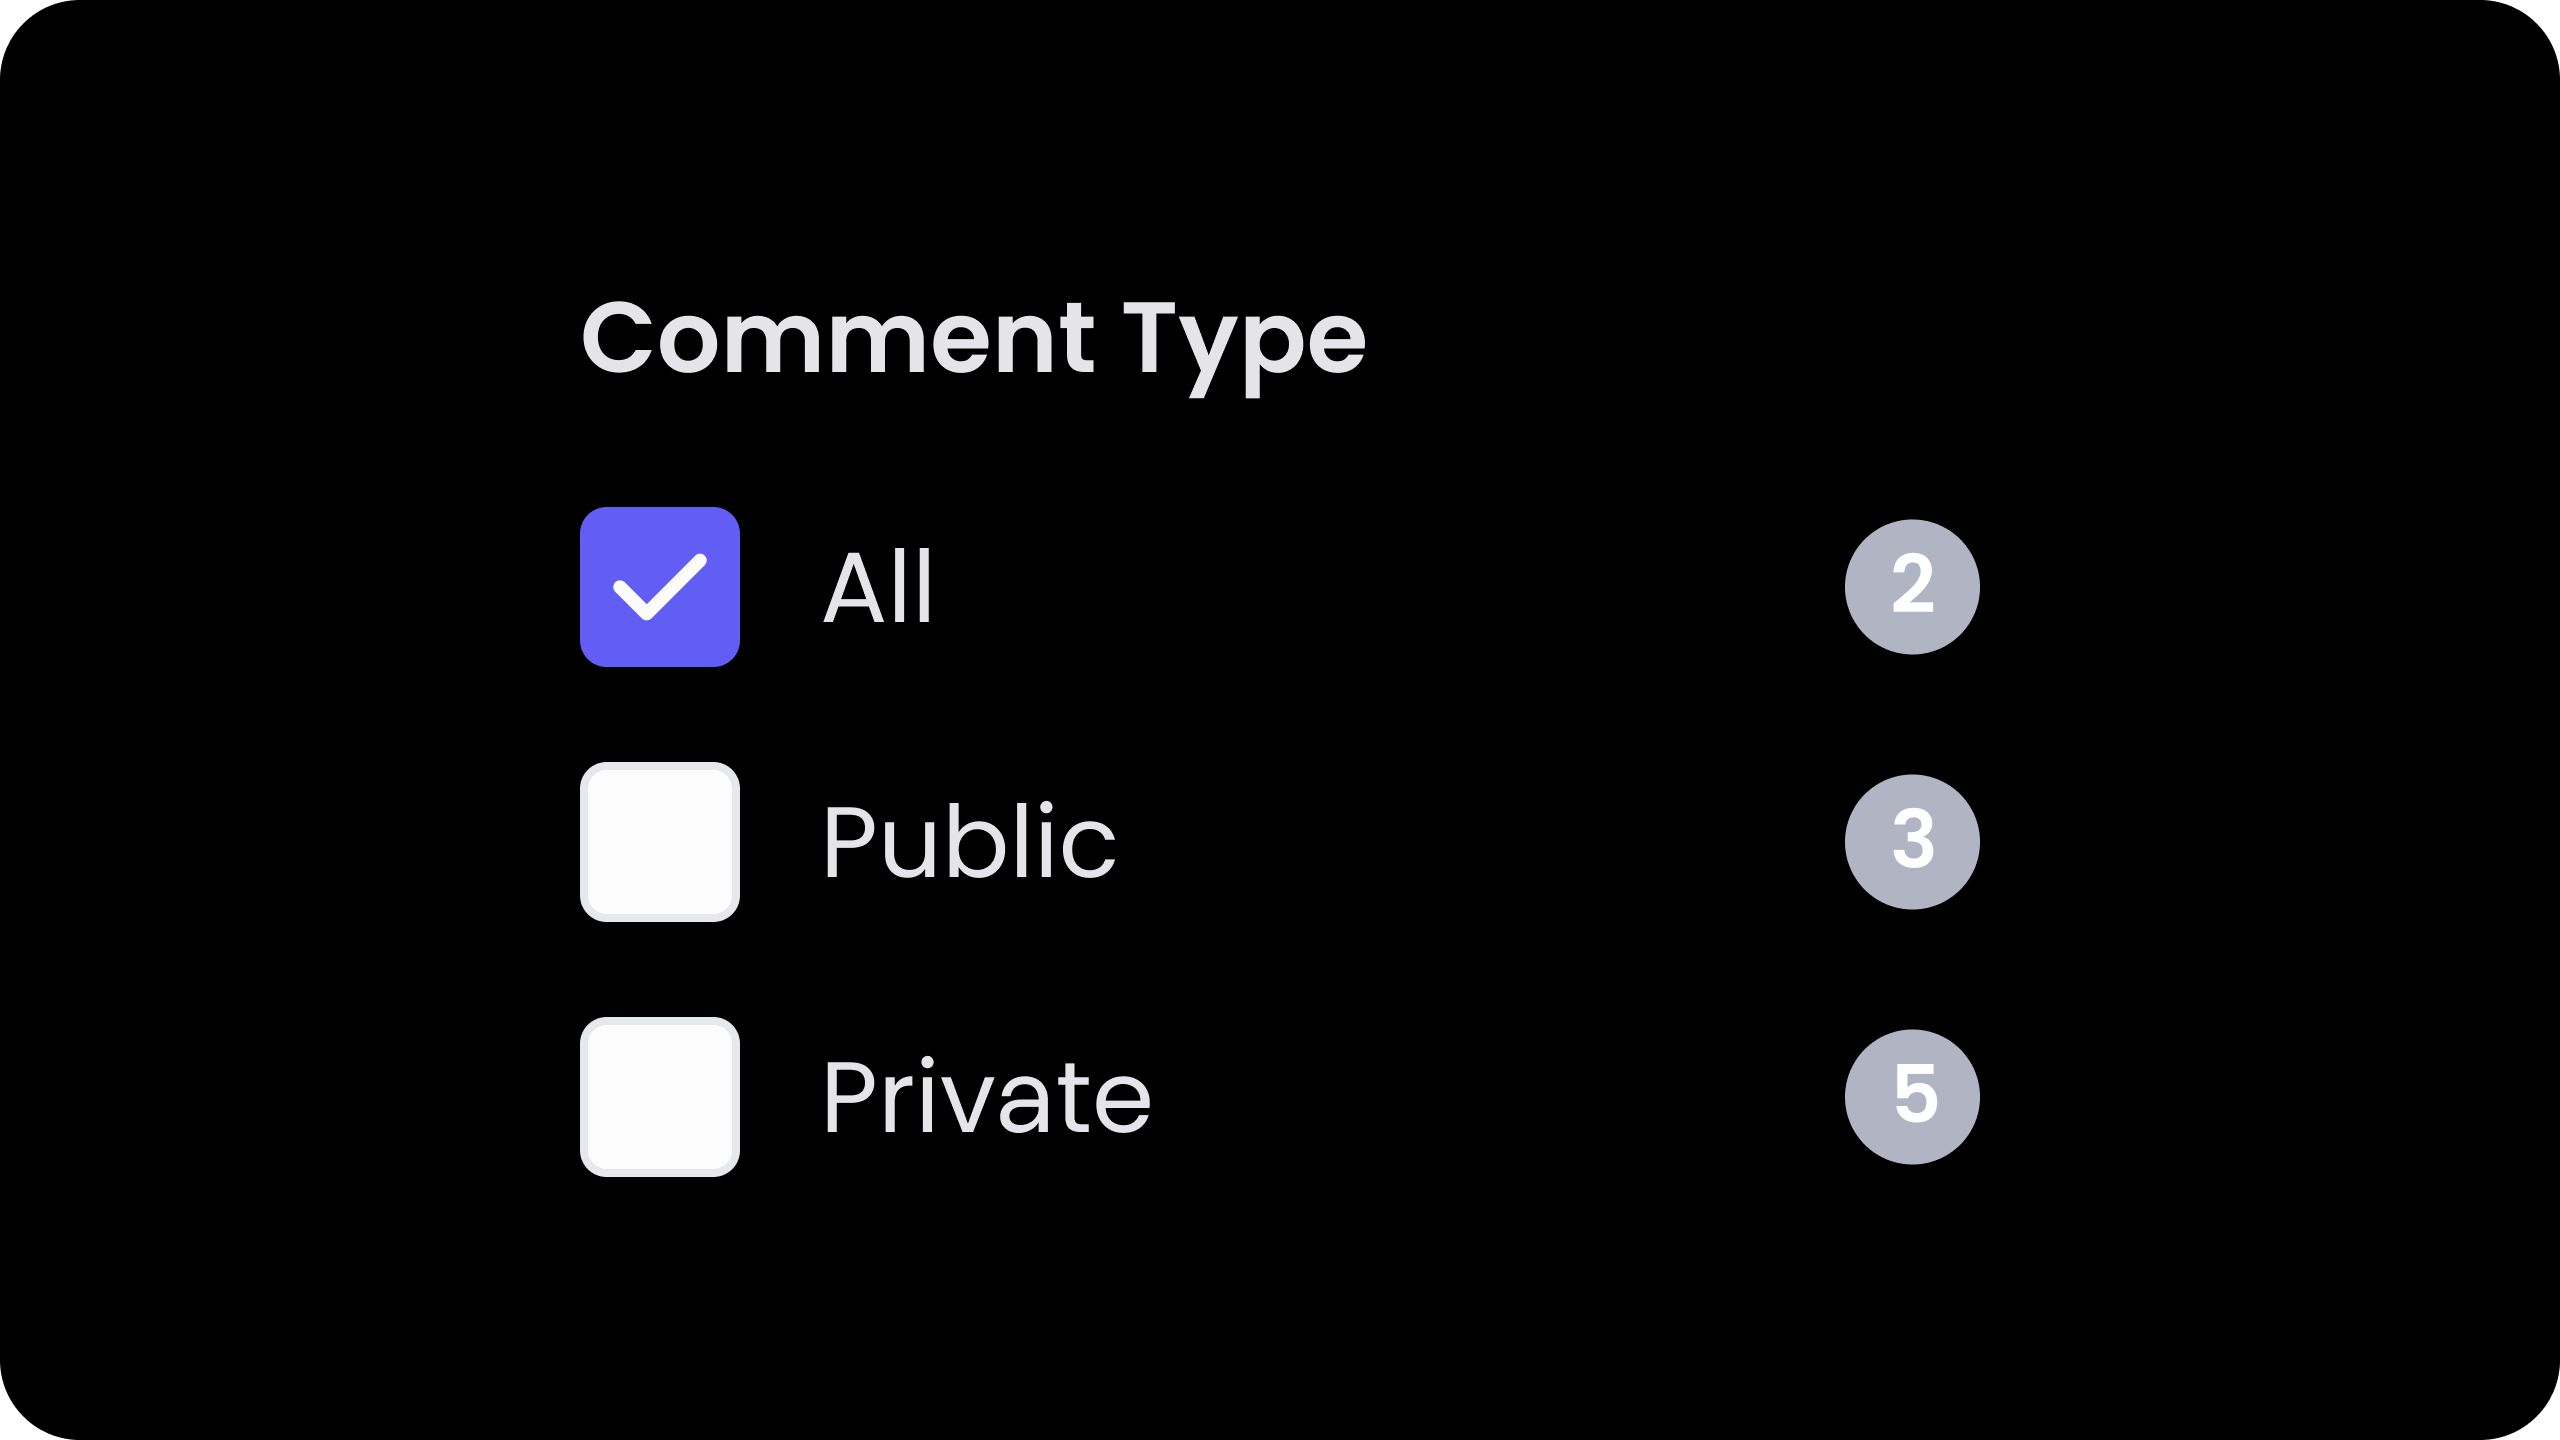Screen dimensions: 2560x1440
Task: Click the "Comment Type" heading
Action: (973, 347)
